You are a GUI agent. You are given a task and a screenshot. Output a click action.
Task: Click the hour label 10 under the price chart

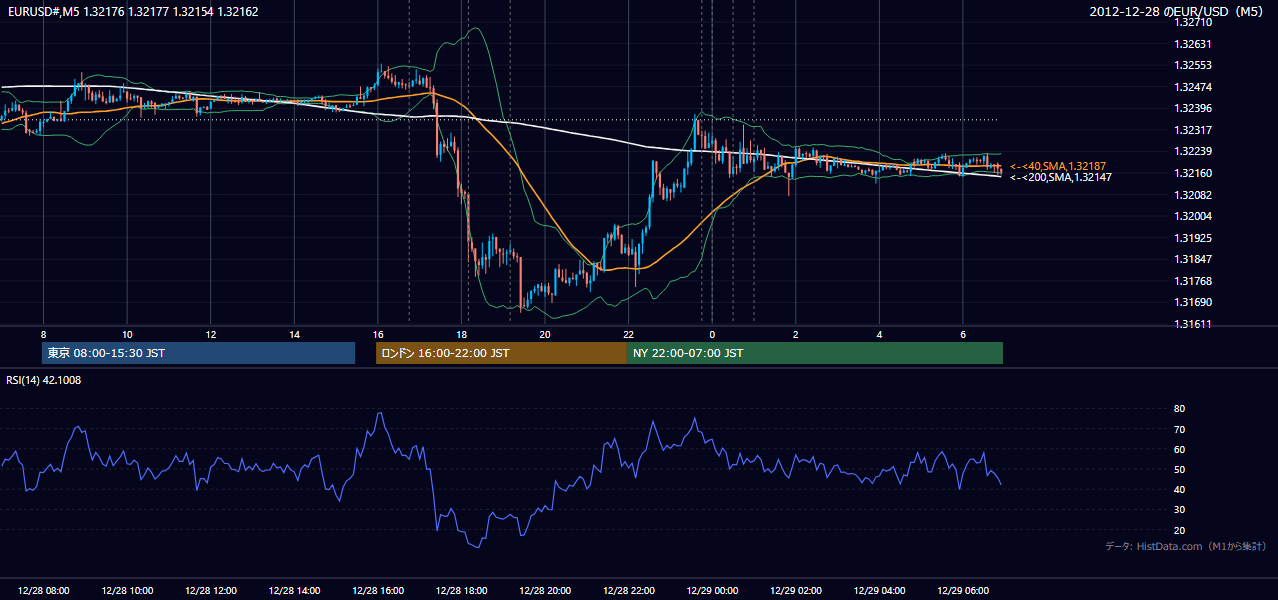pyautogui.click(x=127, y=334)
